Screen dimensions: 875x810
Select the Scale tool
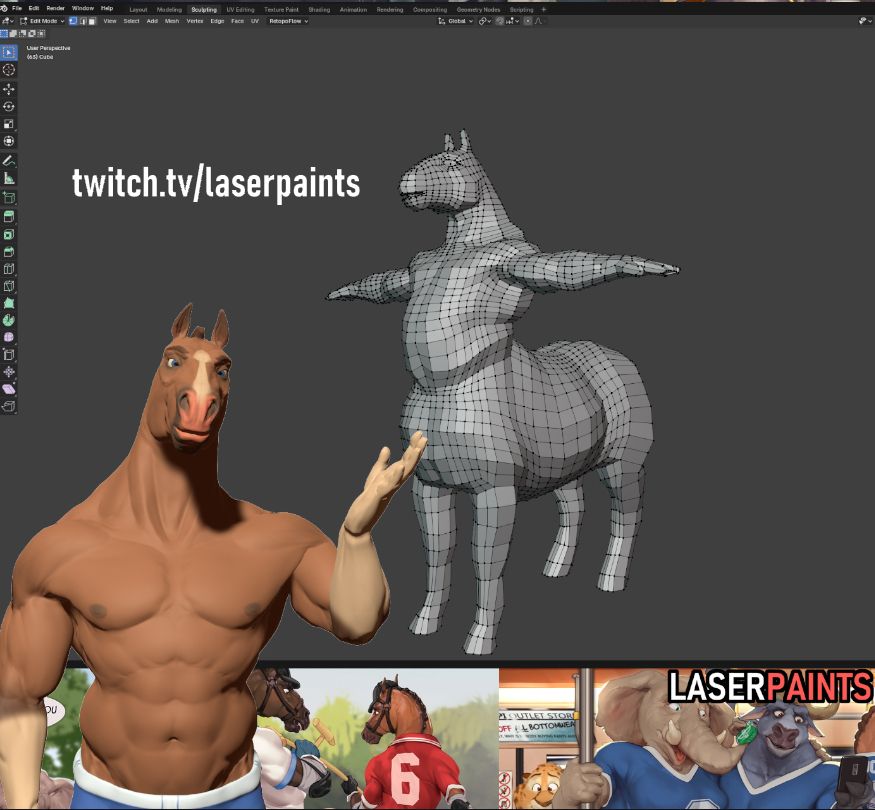[8, 124]
